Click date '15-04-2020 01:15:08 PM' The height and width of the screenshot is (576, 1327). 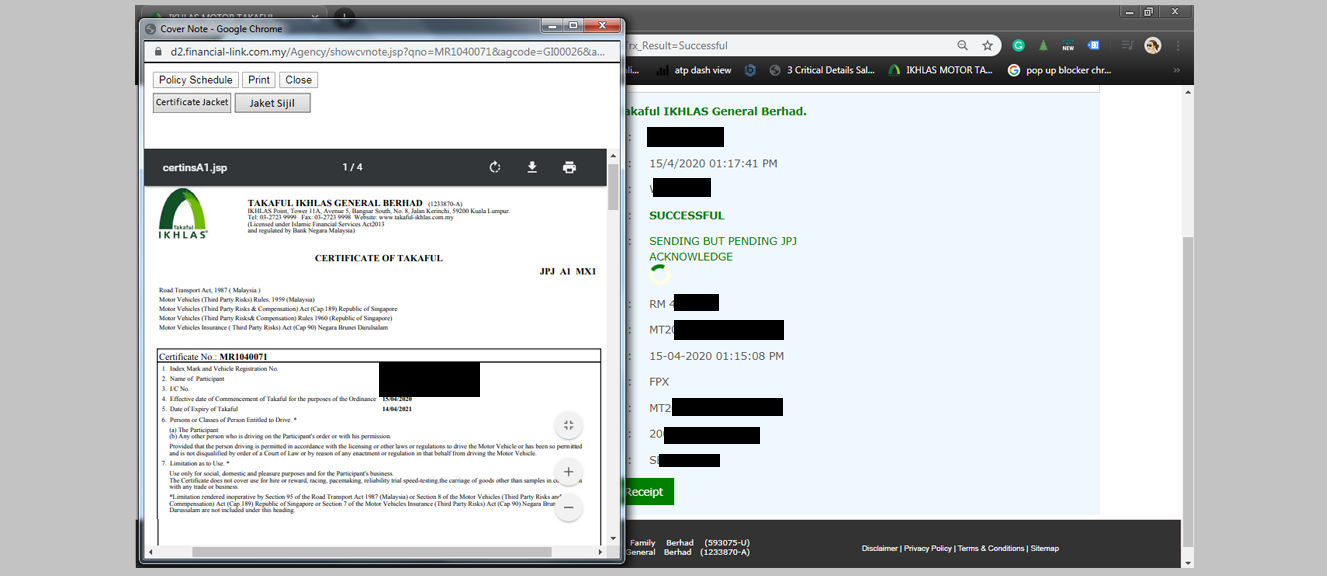click(x=716, y=355)
